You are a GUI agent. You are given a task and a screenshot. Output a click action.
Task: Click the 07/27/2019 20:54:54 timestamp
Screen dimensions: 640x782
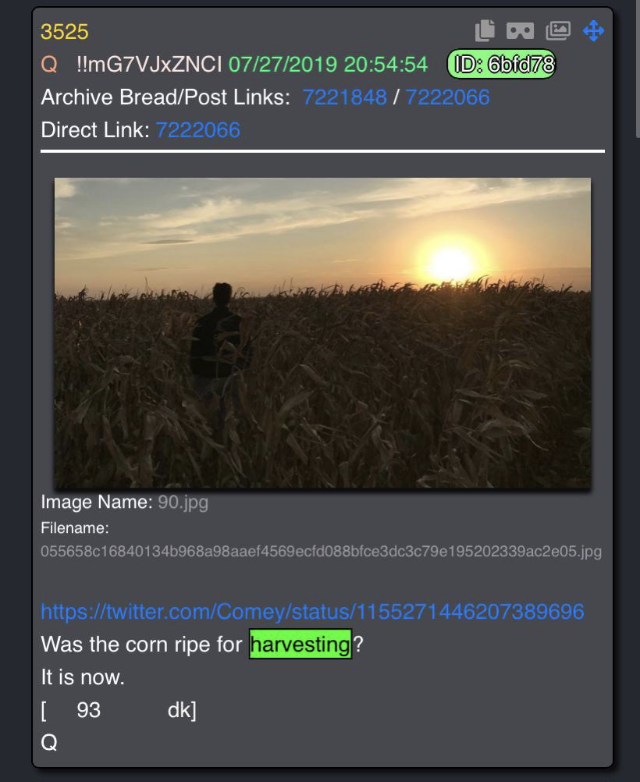[x=328, y=65]
